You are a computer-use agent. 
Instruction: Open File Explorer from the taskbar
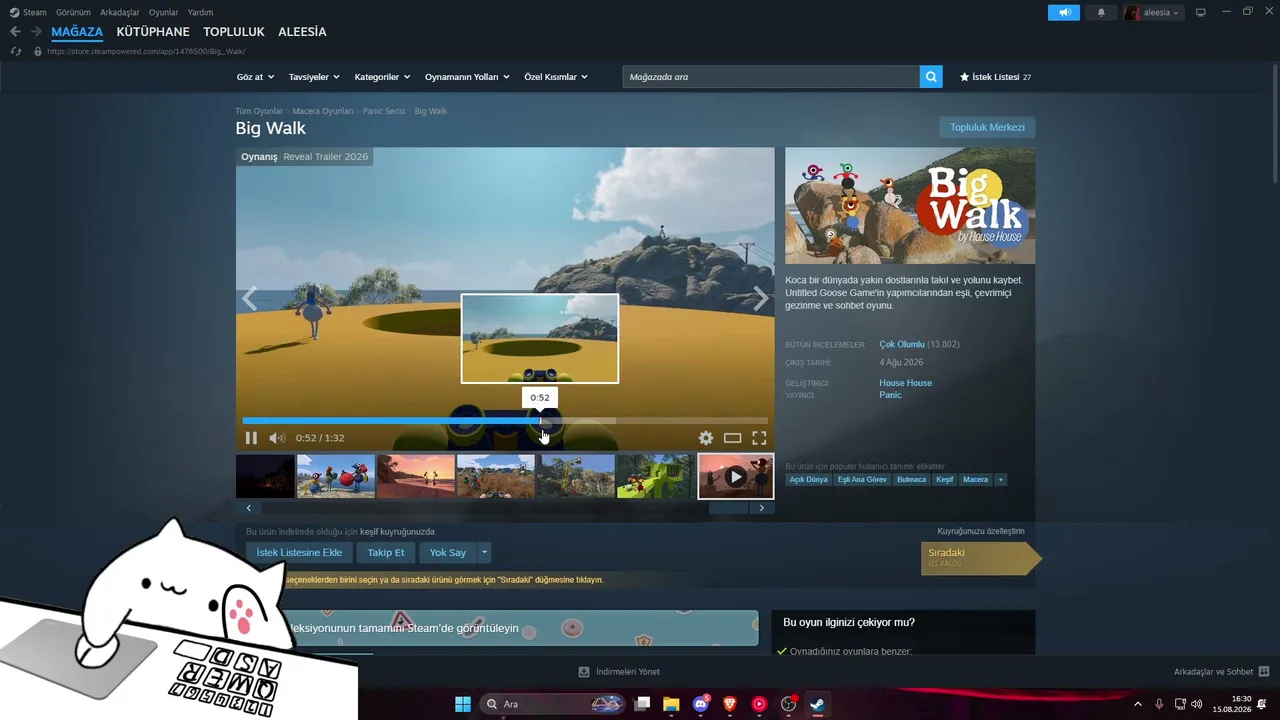pos(671,704)
